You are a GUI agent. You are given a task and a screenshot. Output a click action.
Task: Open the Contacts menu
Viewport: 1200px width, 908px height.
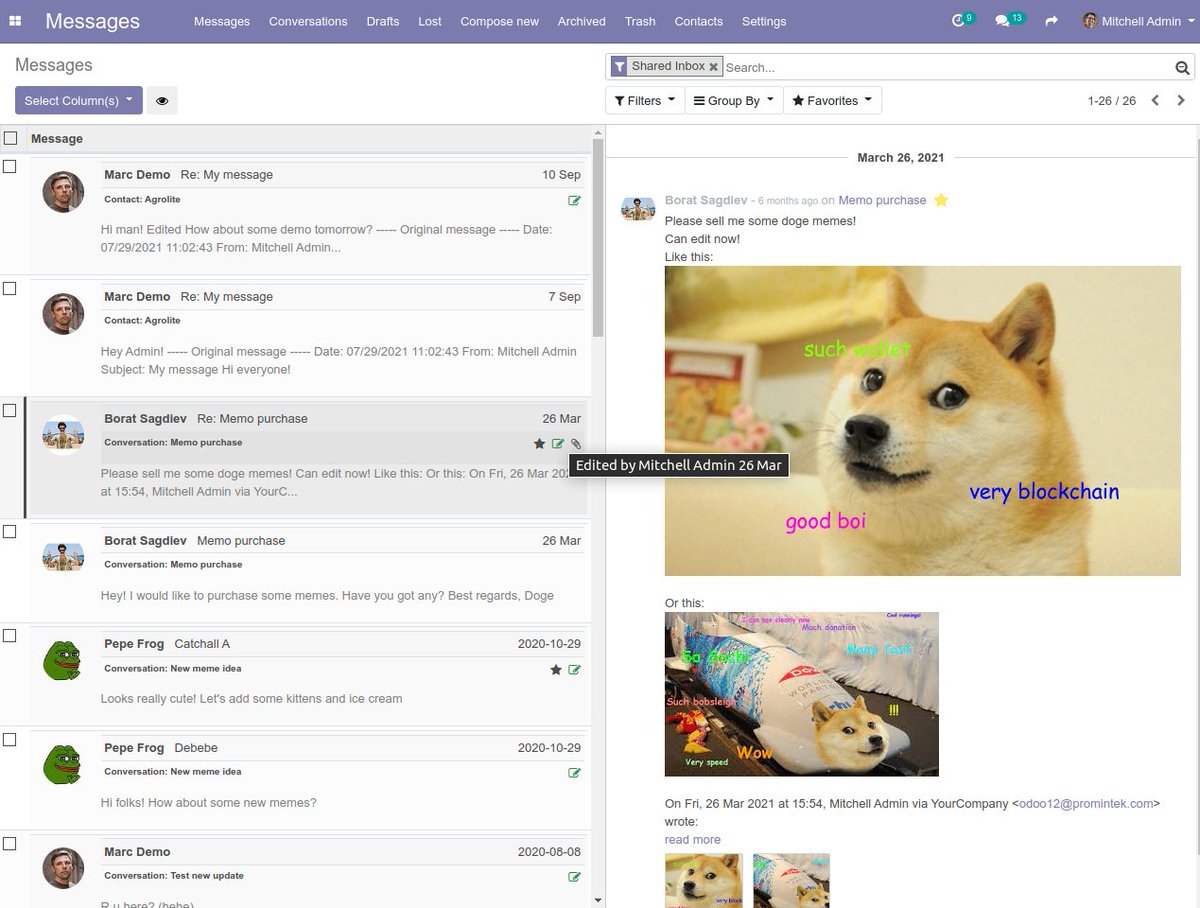click(x=698, y=21)
